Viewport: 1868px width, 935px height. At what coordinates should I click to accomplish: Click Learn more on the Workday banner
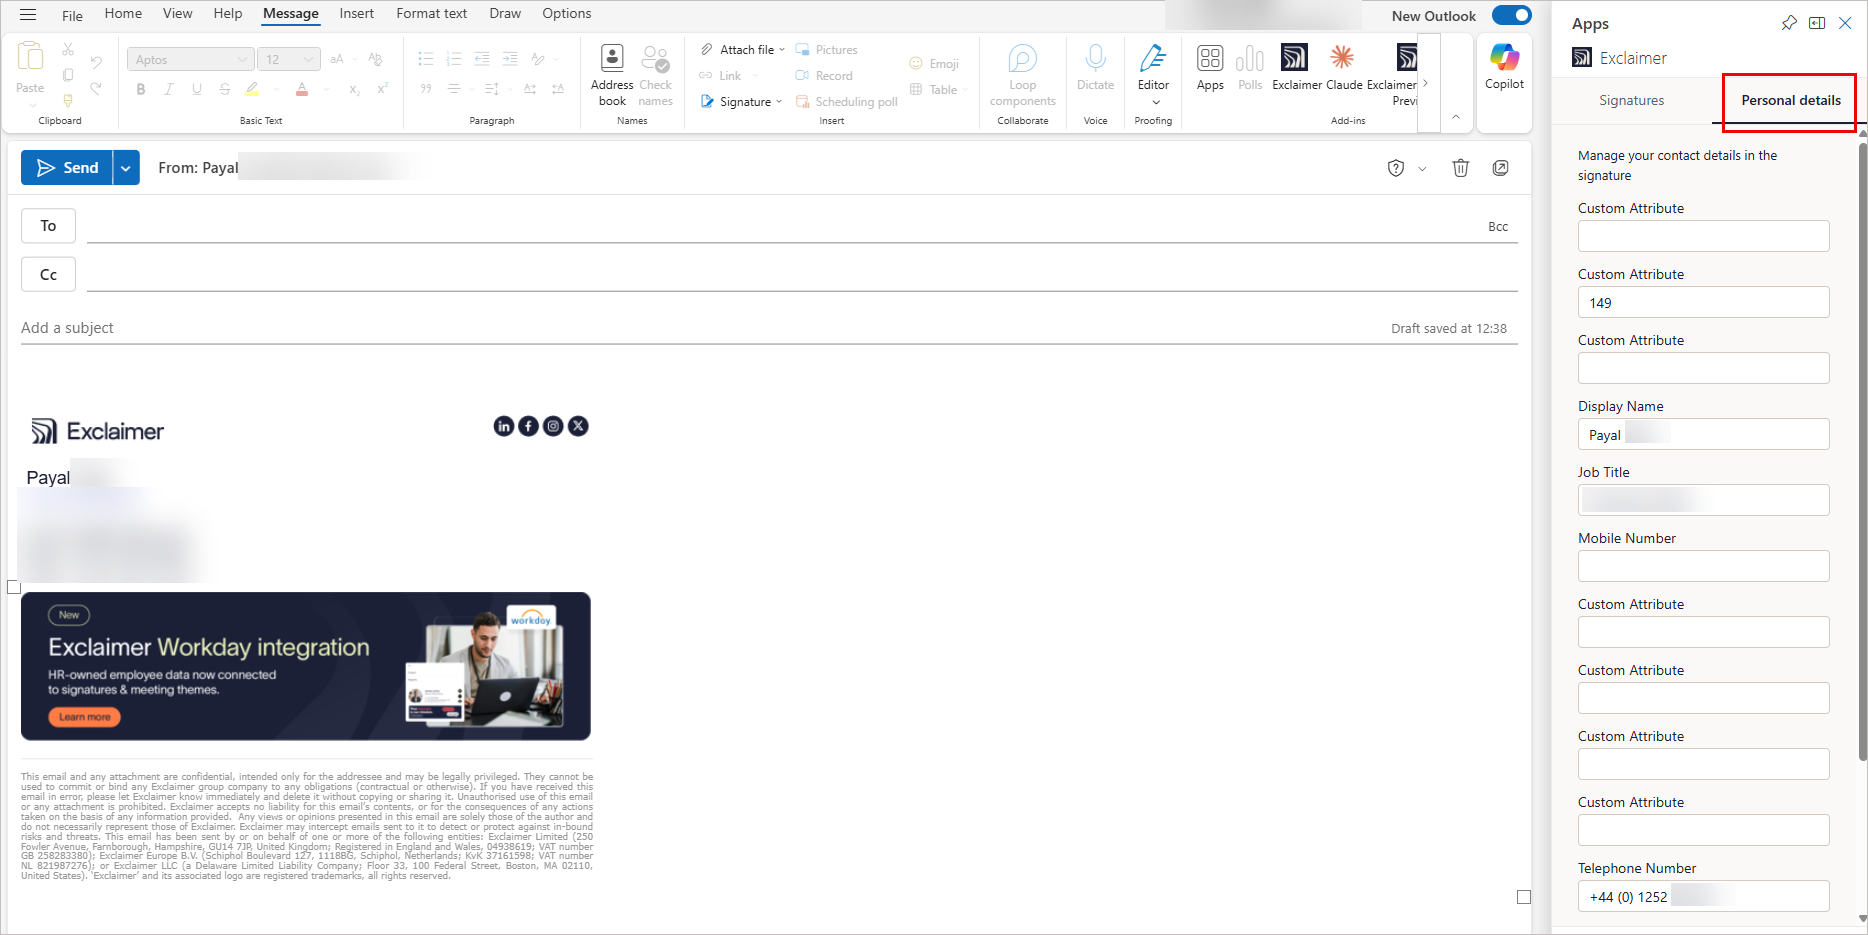pyautogui.click(x=85, y=717)
